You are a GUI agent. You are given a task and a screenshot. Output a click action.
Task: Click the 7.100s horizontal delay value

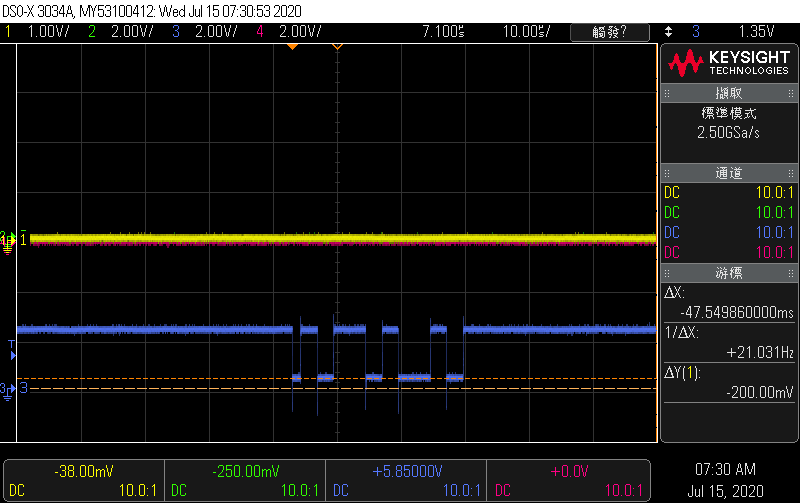click(x=443, y=32)
